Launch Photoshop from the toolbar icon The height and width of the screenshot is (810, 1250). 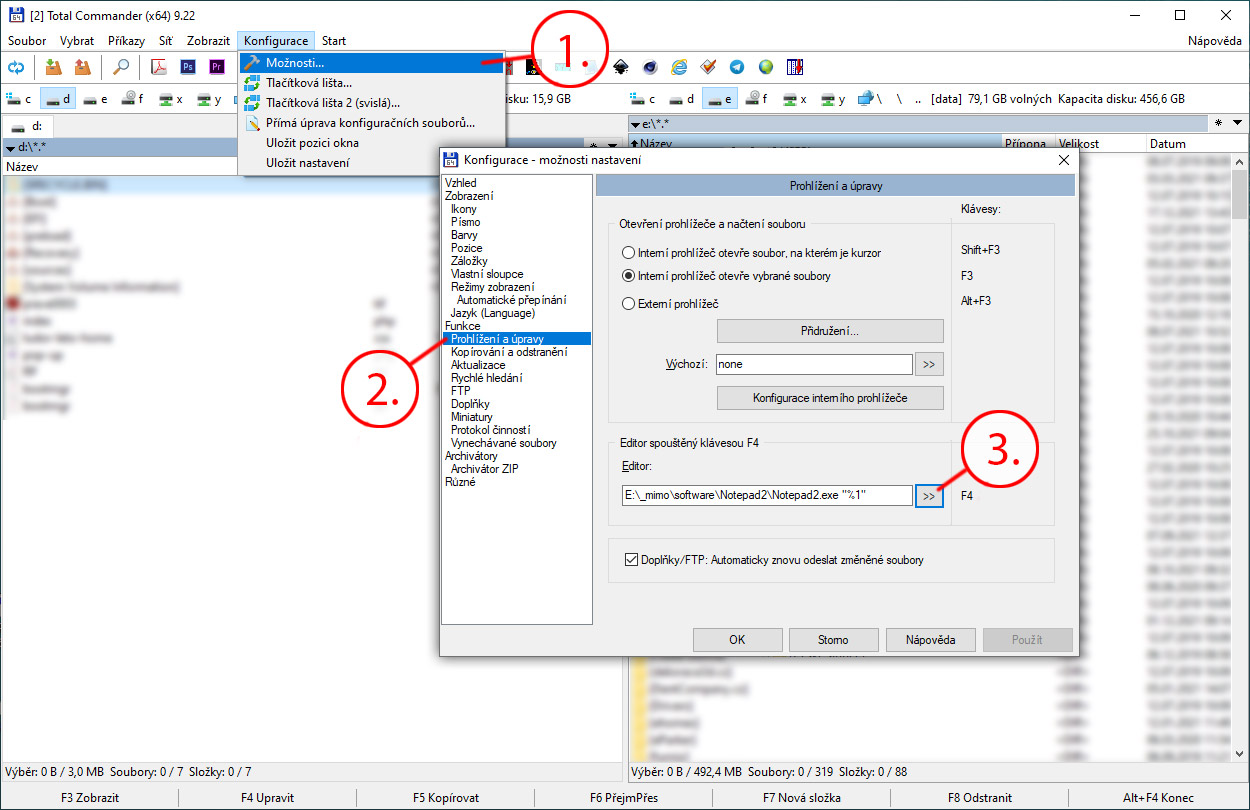coord(188,67)
